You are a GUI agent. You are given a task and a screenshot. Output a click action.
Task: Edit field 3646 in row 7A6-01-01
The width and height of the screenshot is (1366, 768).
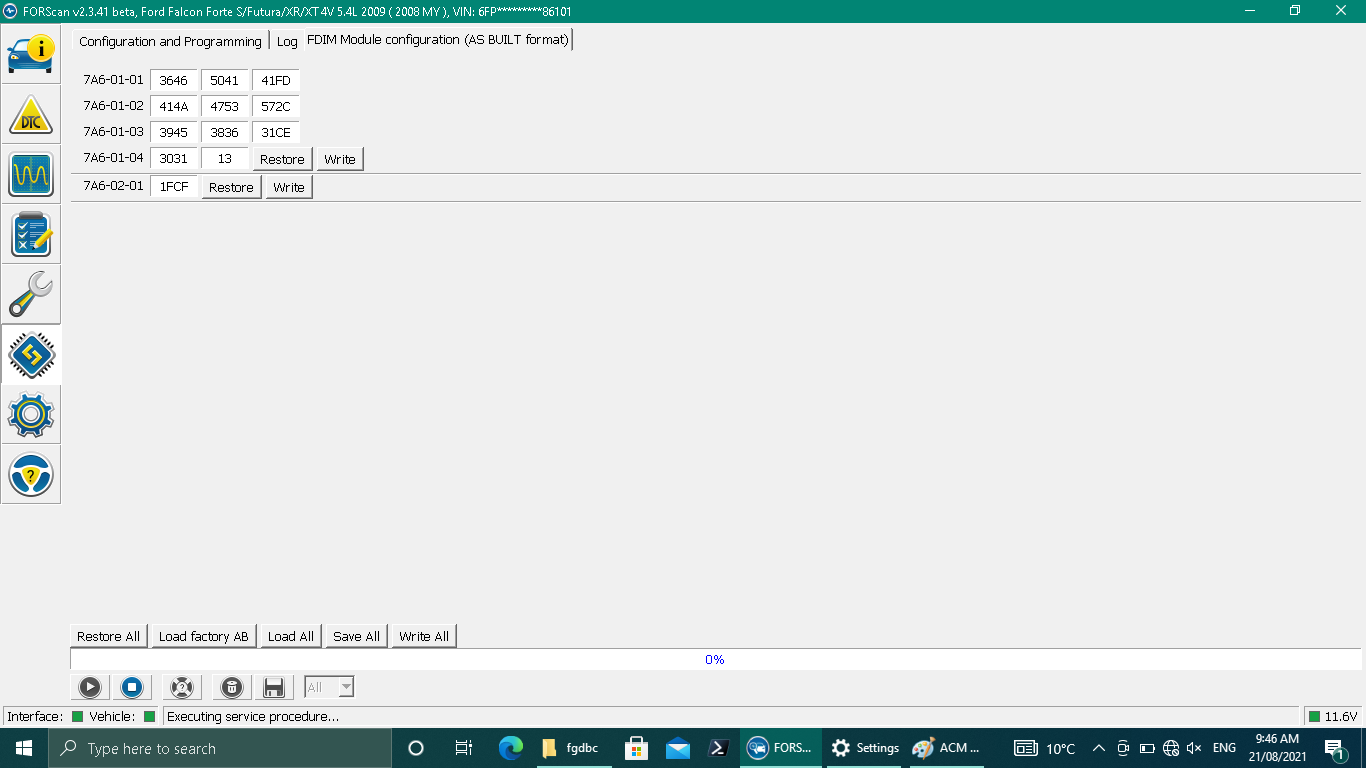point(174,81)
